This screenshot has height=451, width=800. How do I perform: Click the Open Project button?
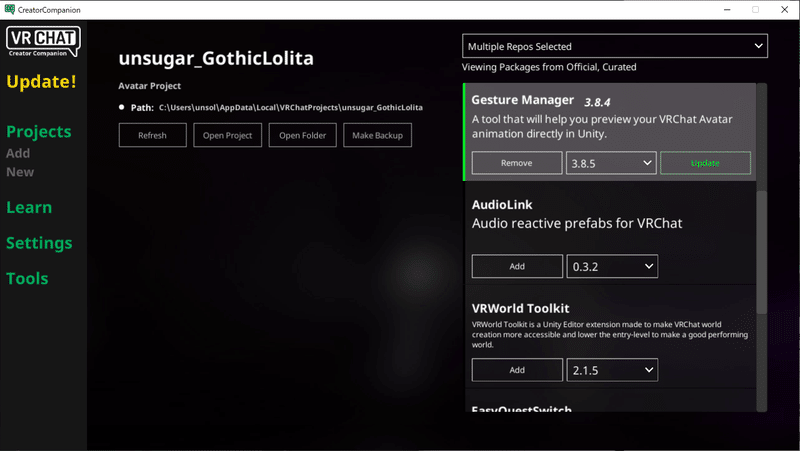[x=228, y=135]
